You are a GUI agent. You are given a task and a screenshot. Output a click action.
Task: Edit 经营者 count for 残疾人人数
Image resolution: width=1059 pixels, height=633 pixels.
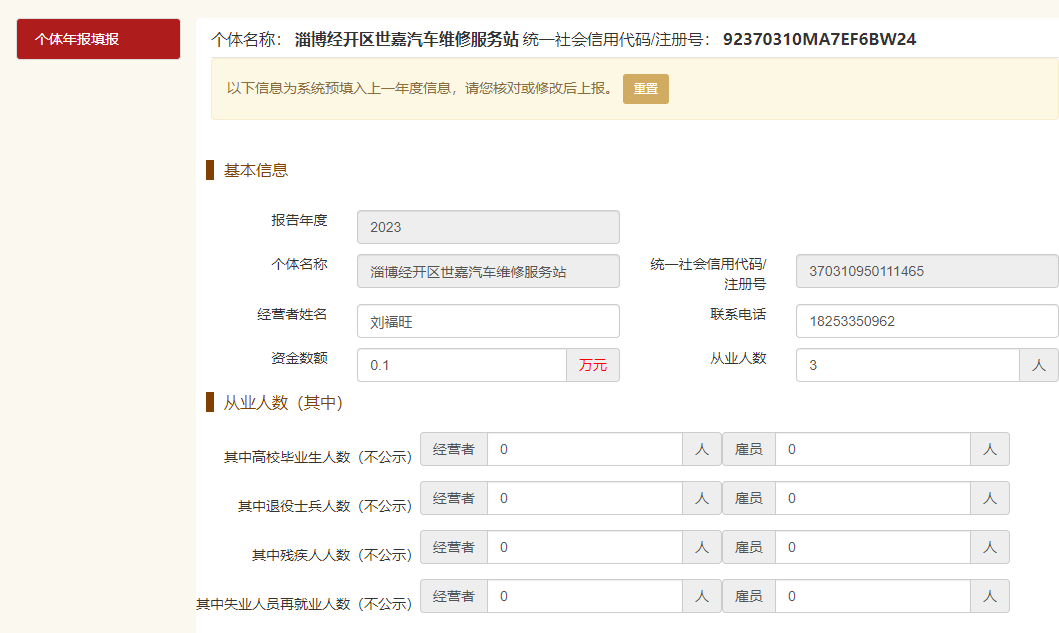click(x=585, y=547)
